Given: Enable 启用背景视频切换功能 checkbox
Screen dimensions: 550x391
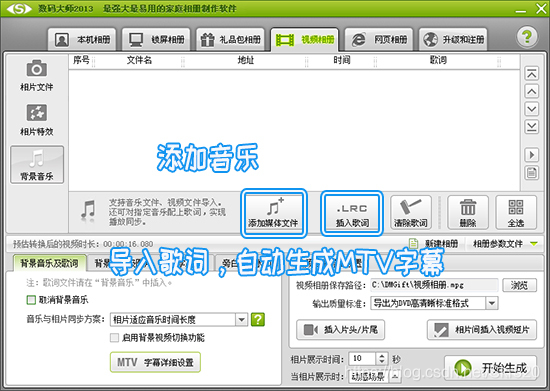Looking at the screenshot, I should [114, 337].
